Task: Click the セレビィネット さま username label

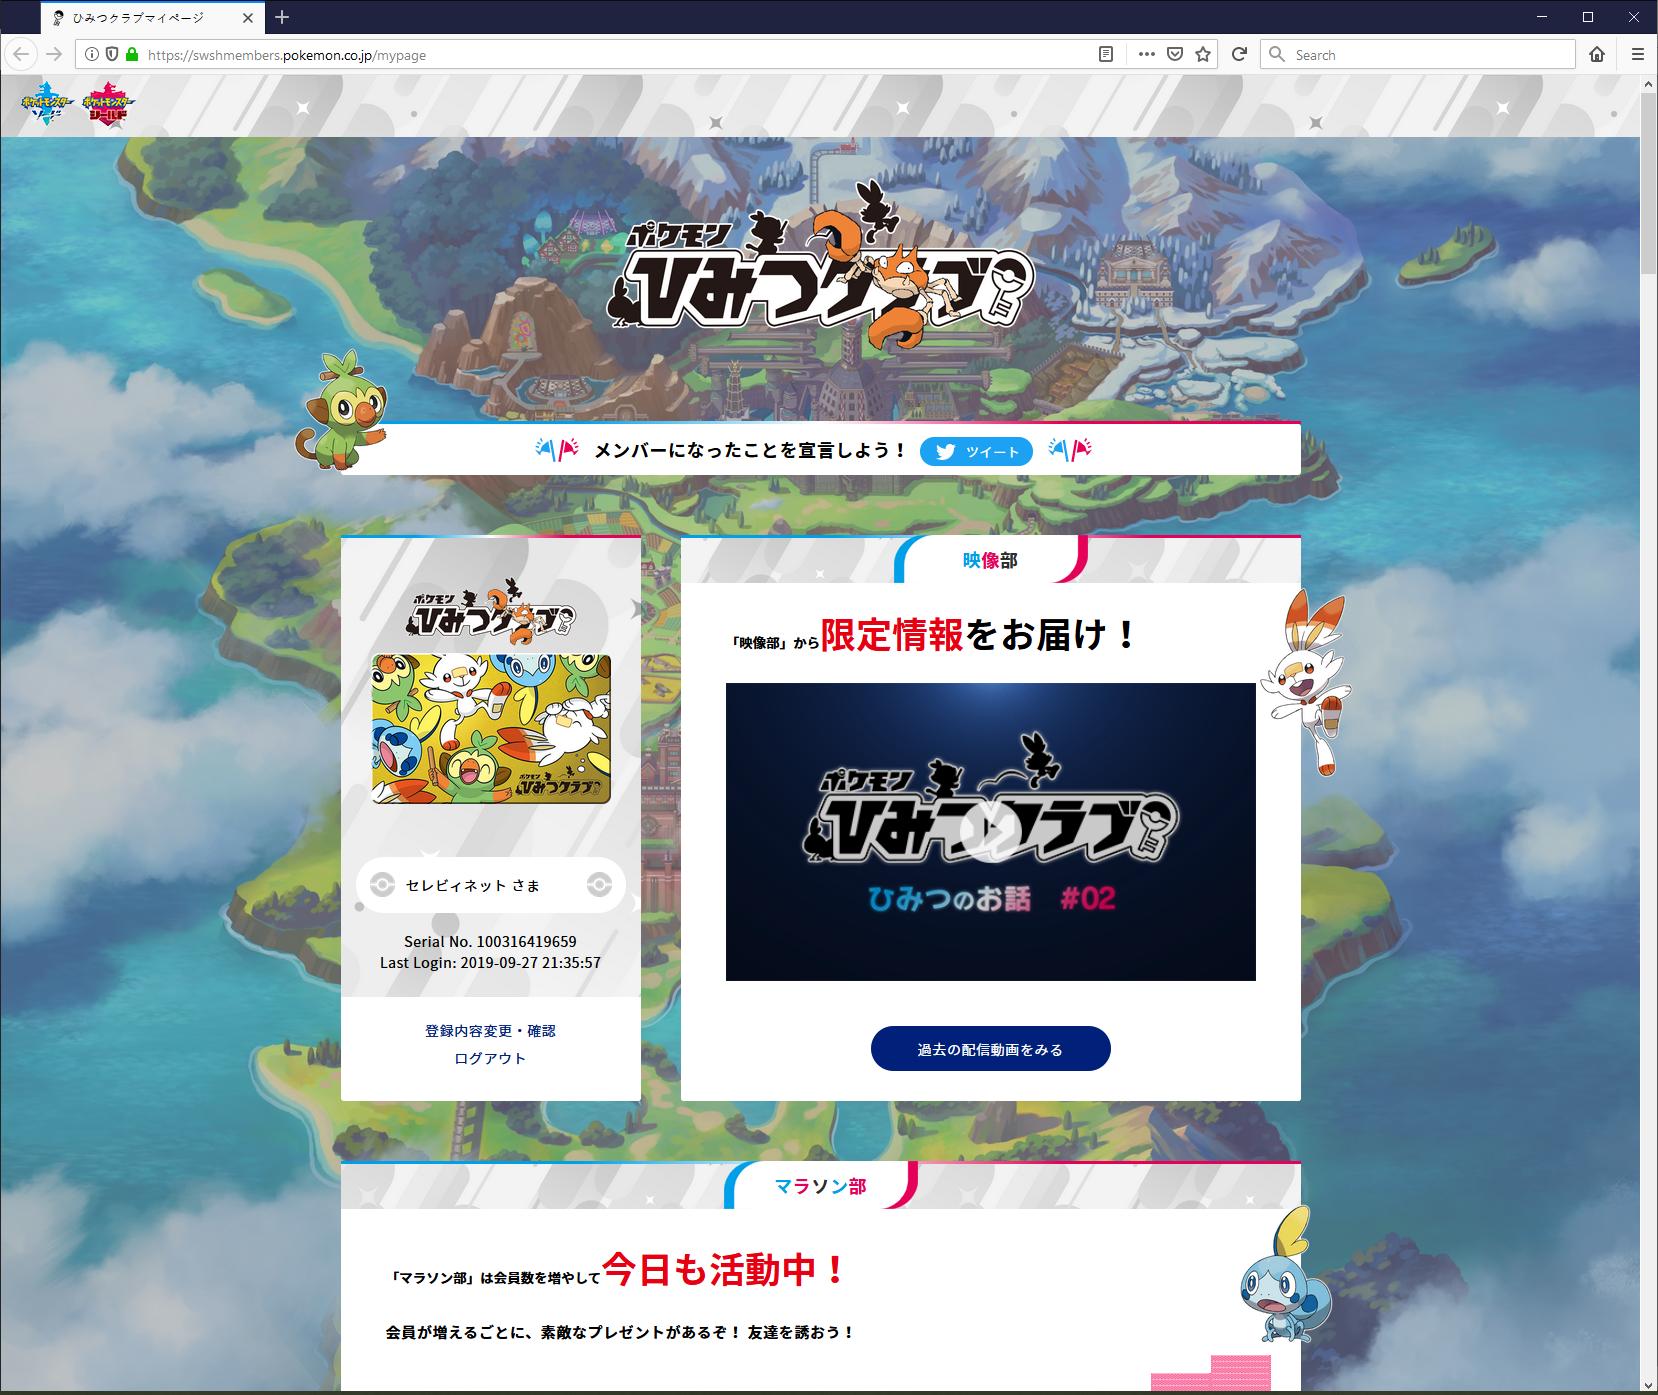Action: click(x=472, y=886)
